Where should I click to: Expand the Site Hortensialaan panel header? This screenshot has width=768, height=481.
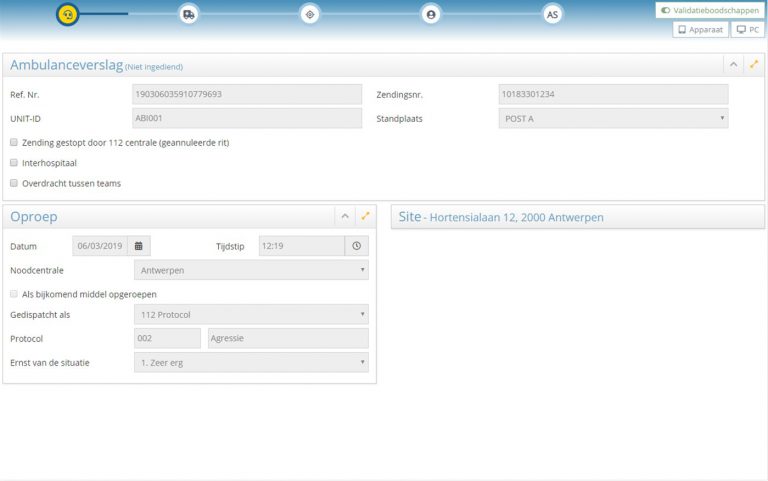577,217
